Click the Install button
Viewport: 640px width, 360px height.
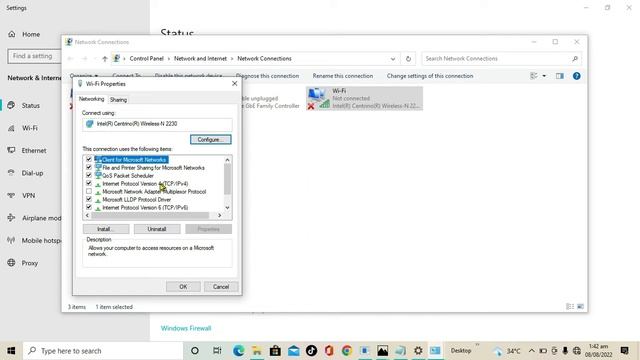point(106,229)
